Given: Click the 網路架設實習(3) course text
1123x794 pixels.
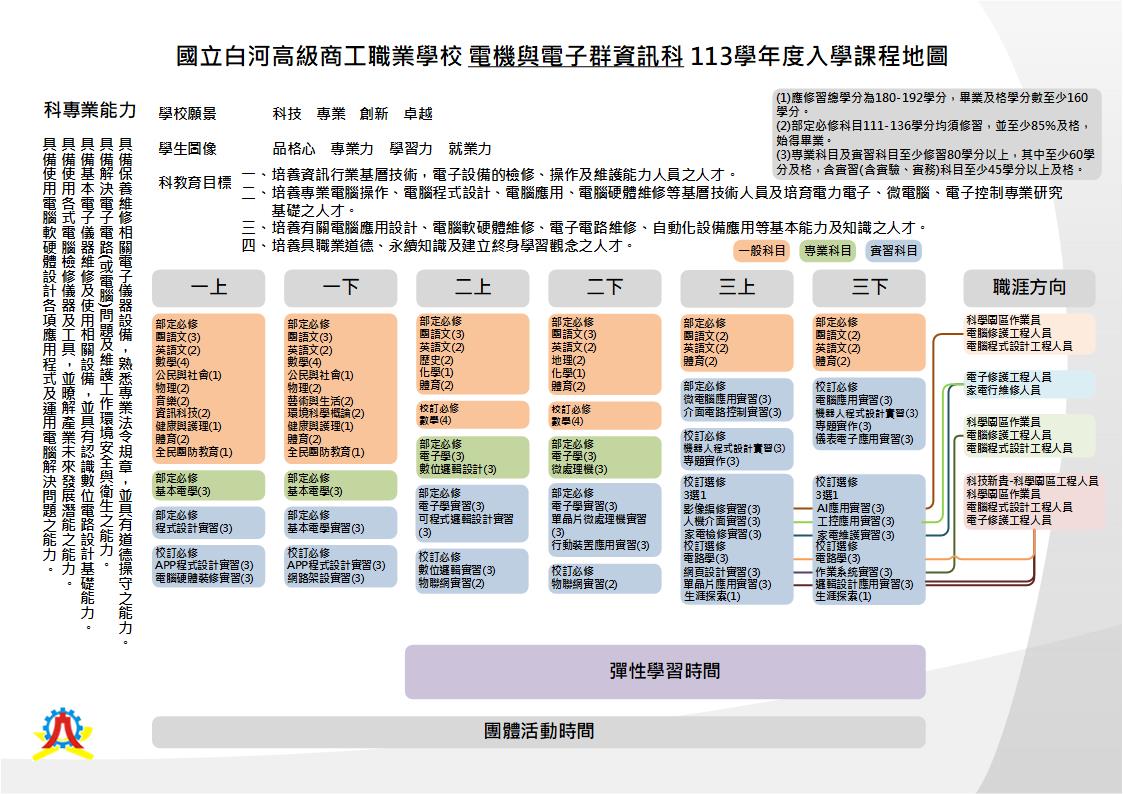Looking at the screenshot, I should pyautogui.click(x=325, y=578).
